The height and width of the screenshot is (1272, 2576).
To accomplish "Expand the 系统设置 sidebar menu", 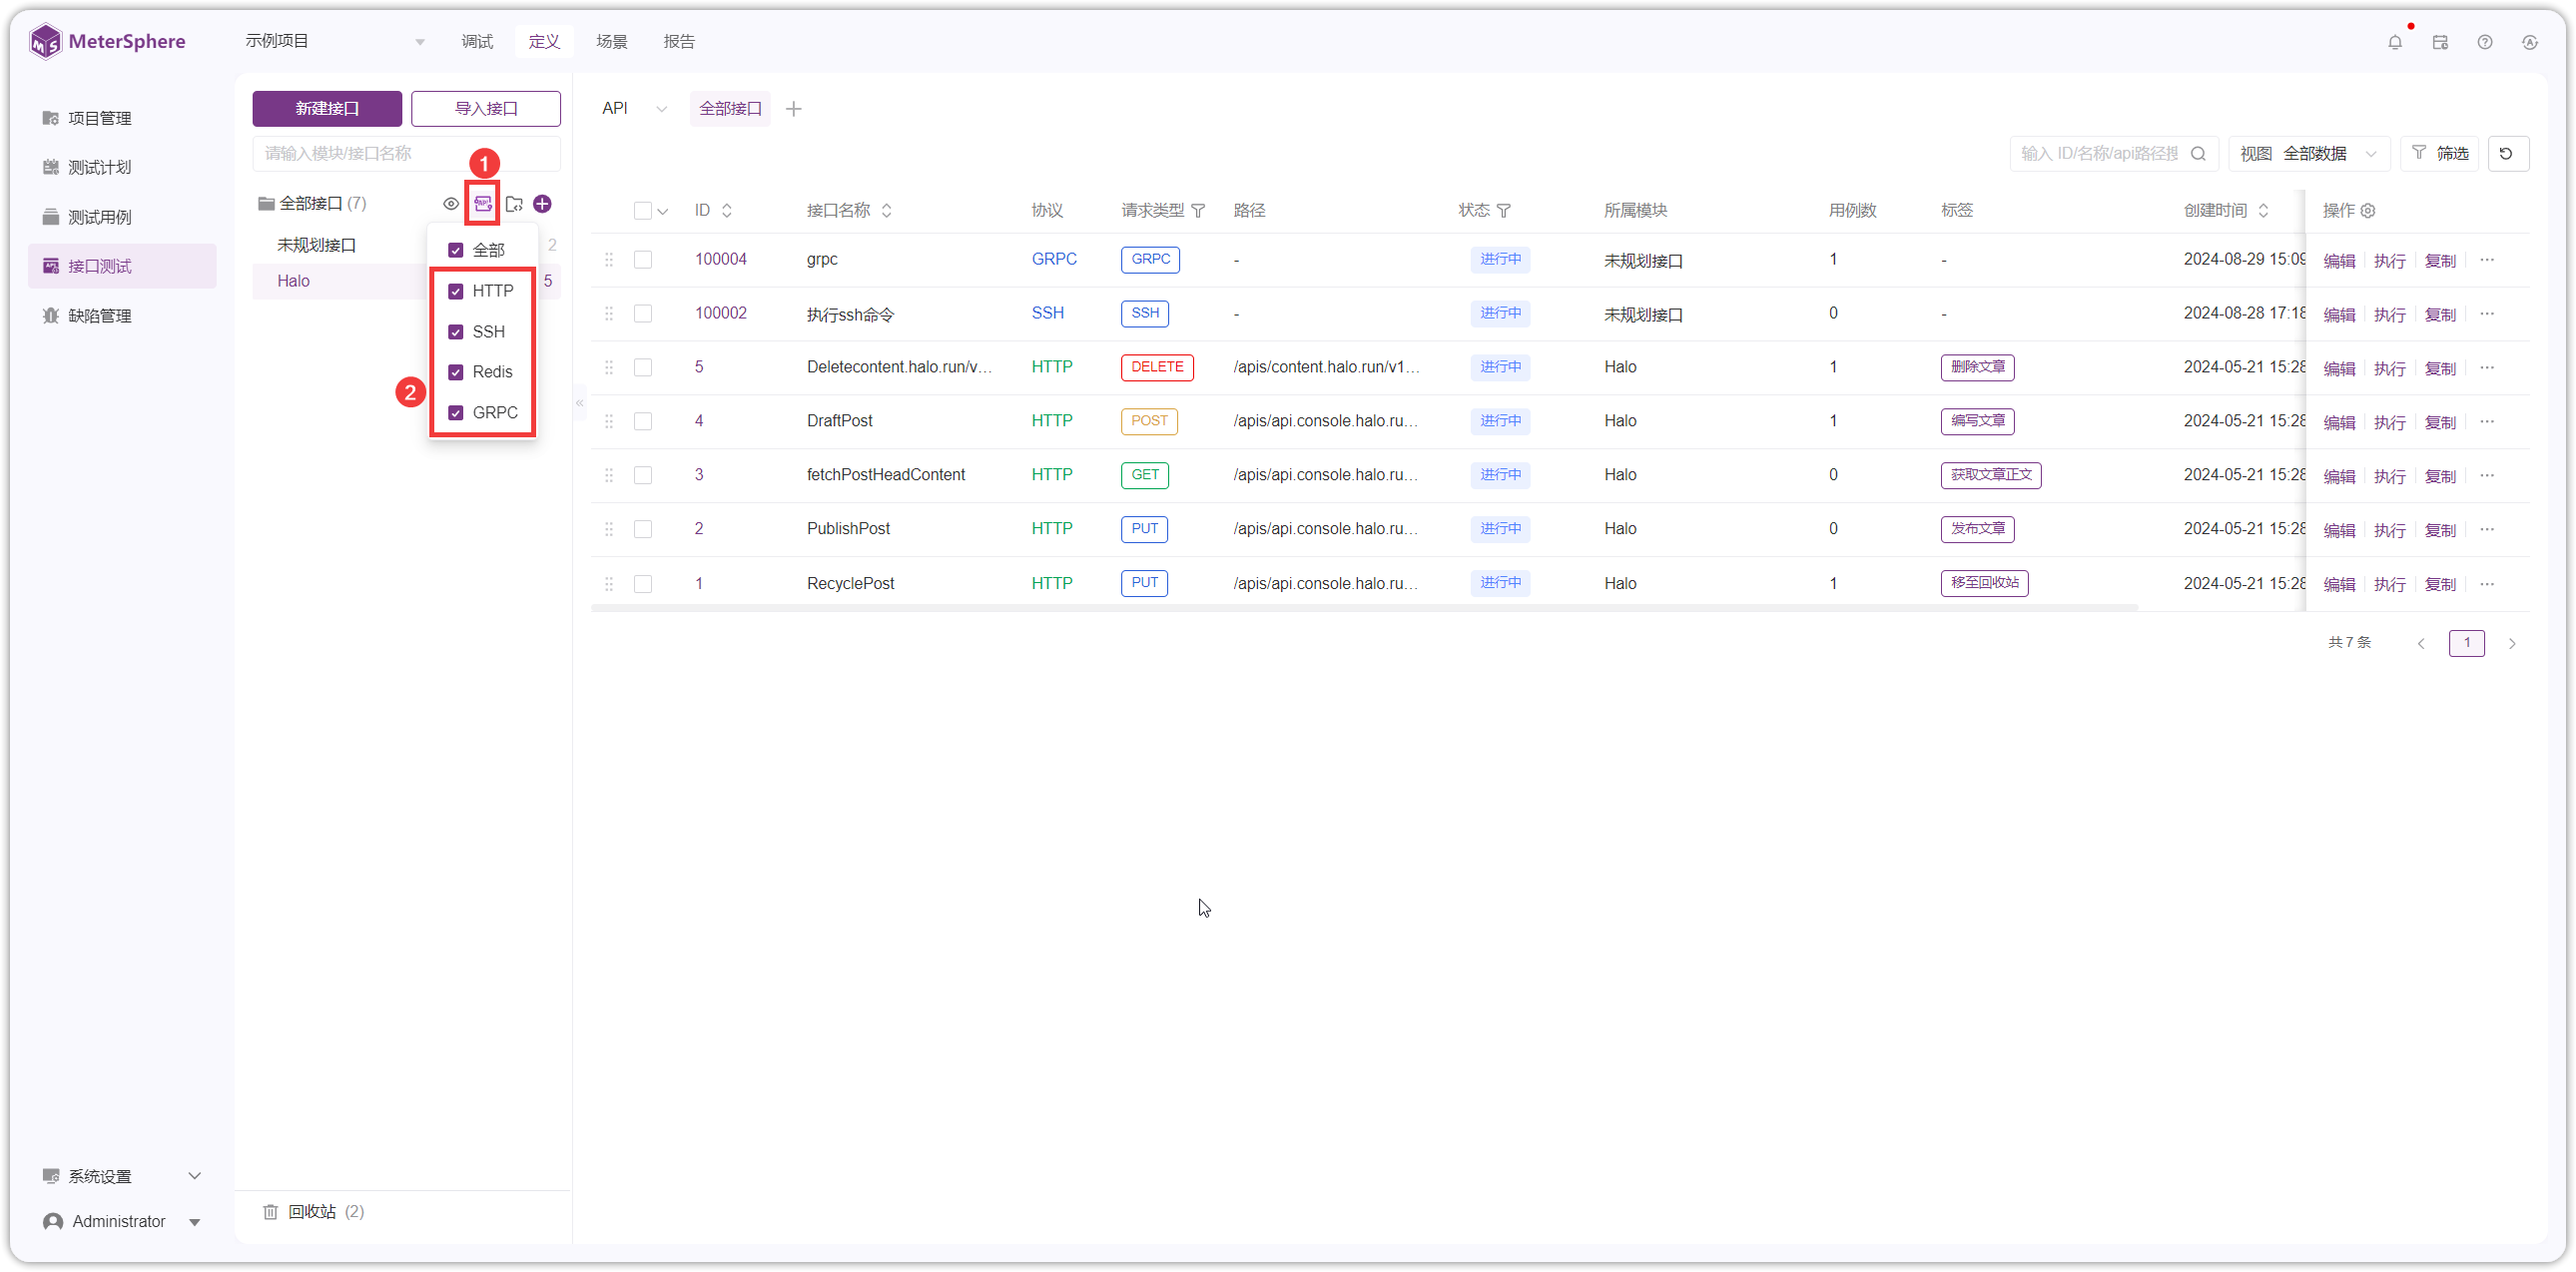I will (122, 1176).
